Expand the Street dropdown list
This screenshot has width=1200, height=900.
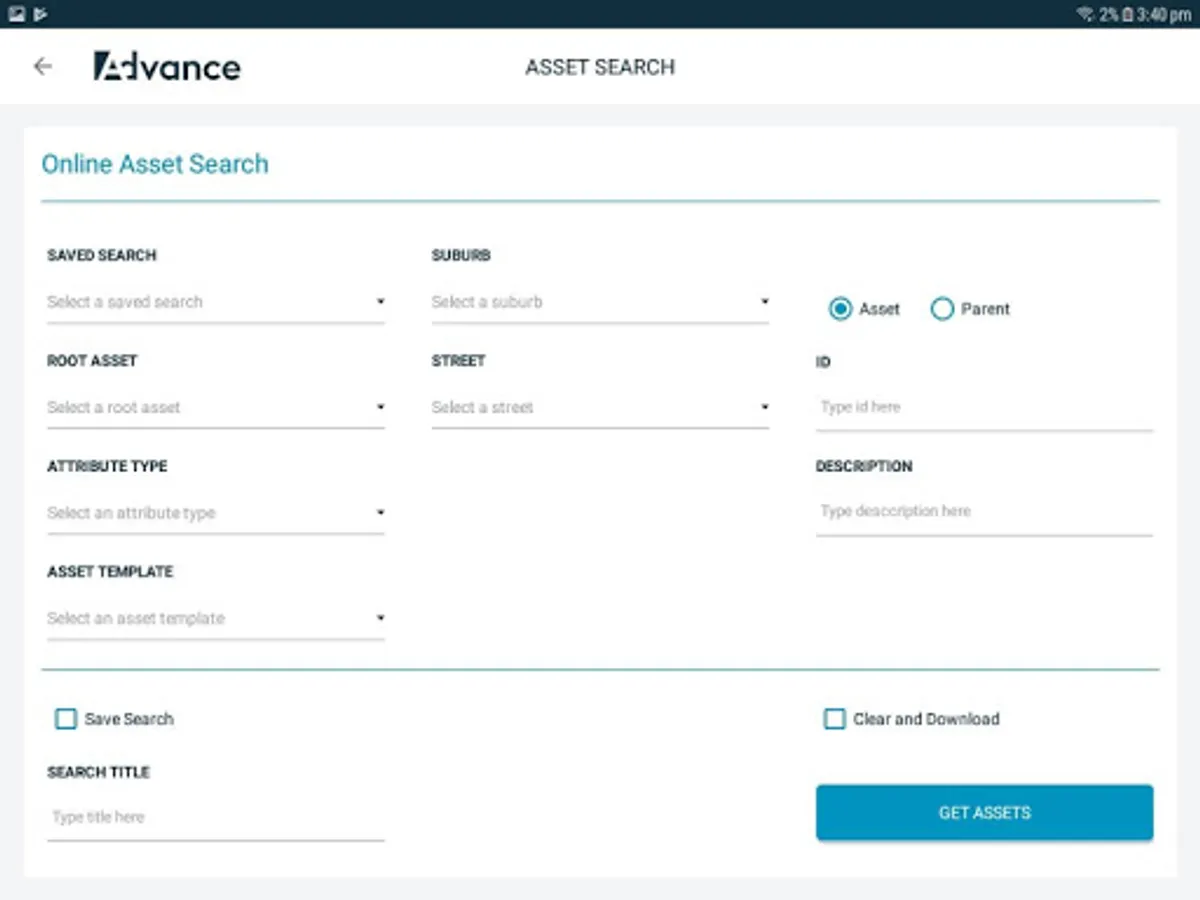[600, 407]
